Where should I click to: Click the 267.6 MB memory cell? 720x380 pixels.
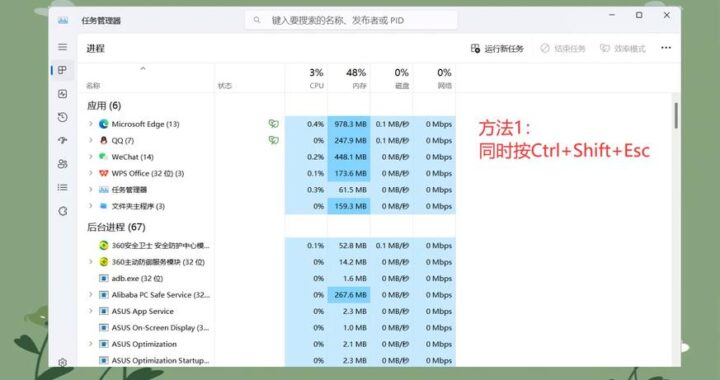pos(349,295)
